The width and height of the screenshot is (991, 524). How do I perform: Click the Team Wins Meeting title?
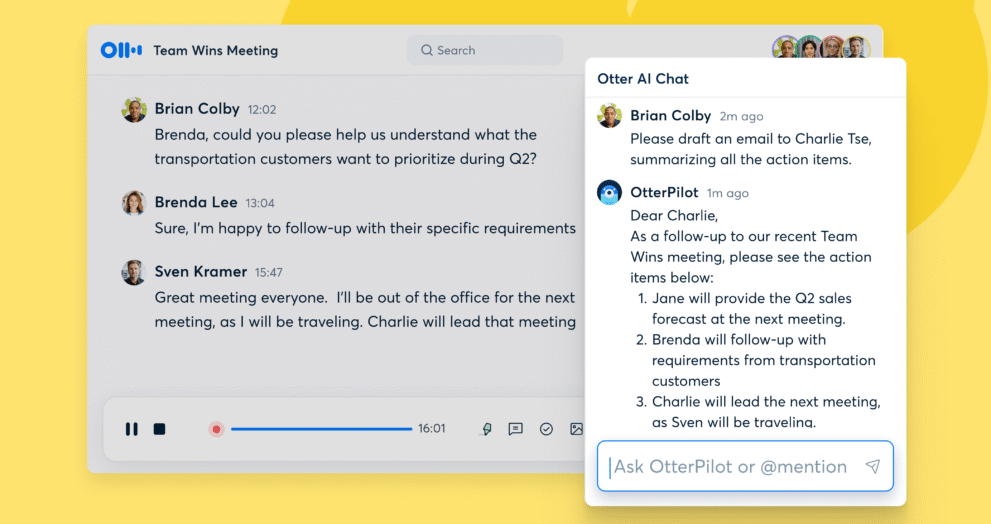216,51
